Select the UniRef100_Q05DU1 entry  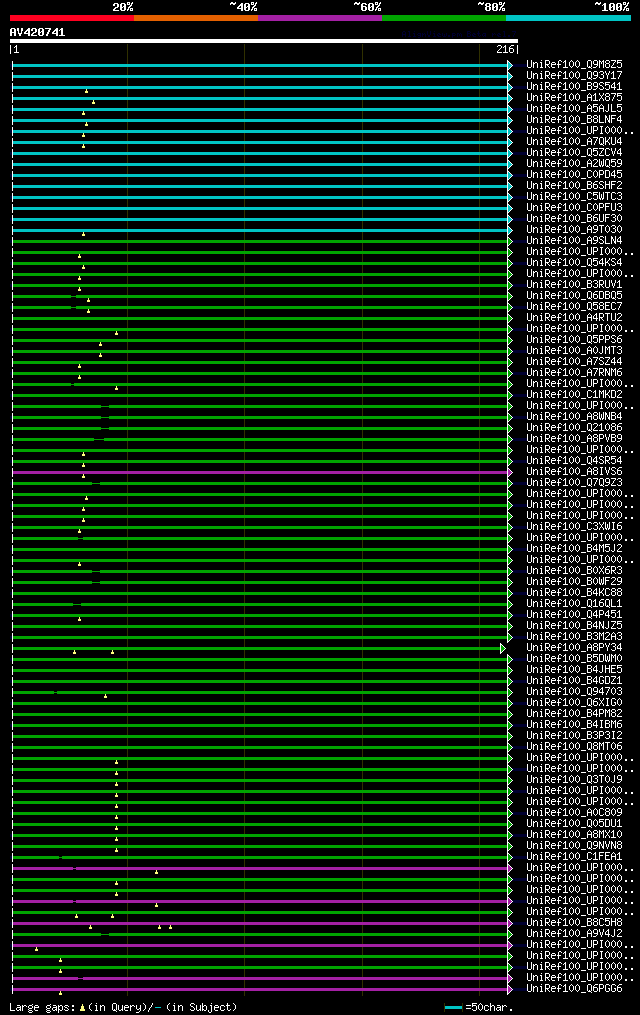pos(574,824)
